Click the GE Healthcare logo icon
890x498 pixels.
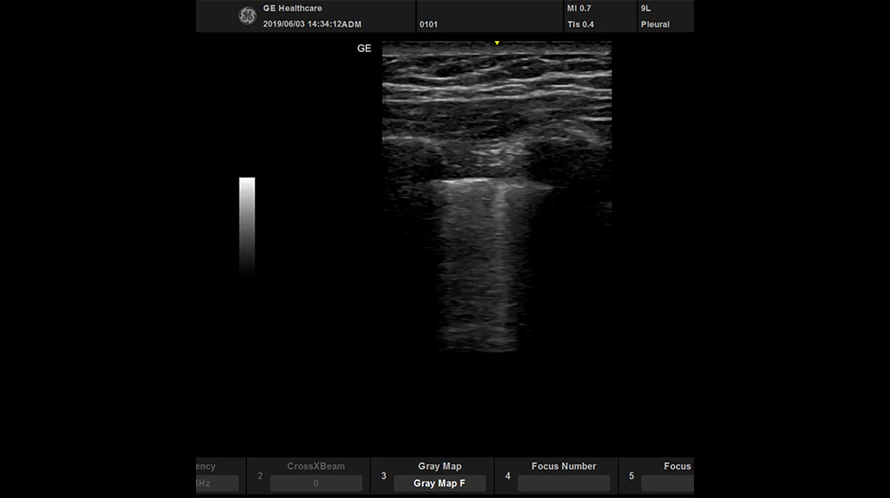[247, 16]
